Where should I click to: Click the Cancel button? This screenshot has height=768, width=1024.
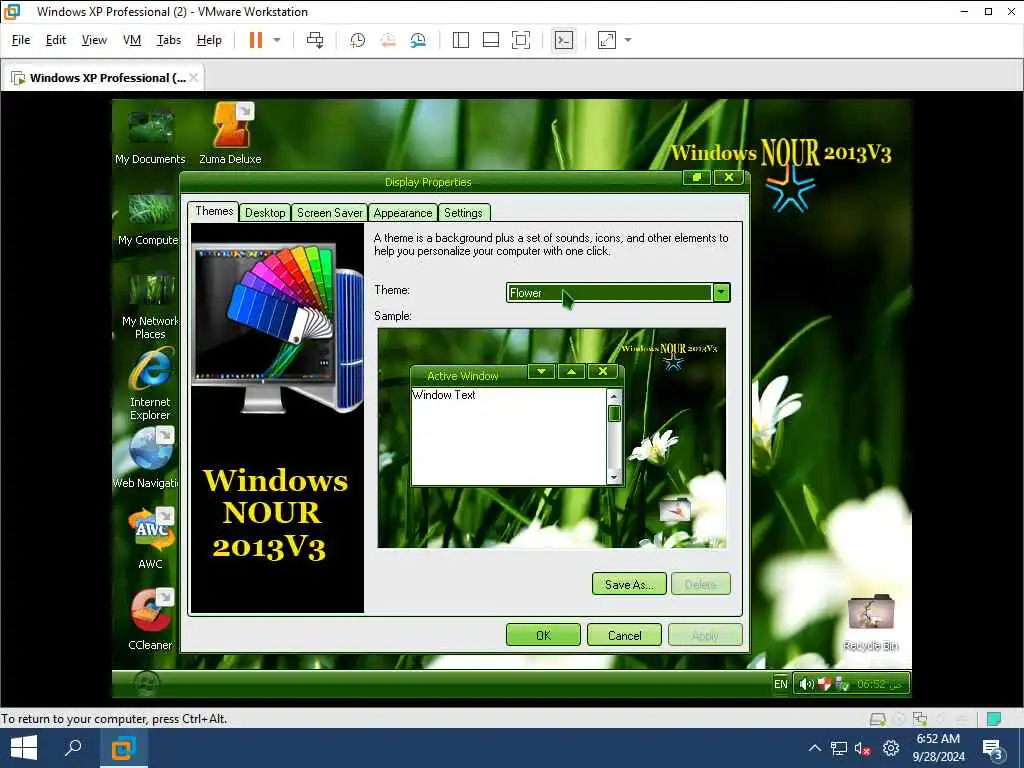tap(624, 635)
